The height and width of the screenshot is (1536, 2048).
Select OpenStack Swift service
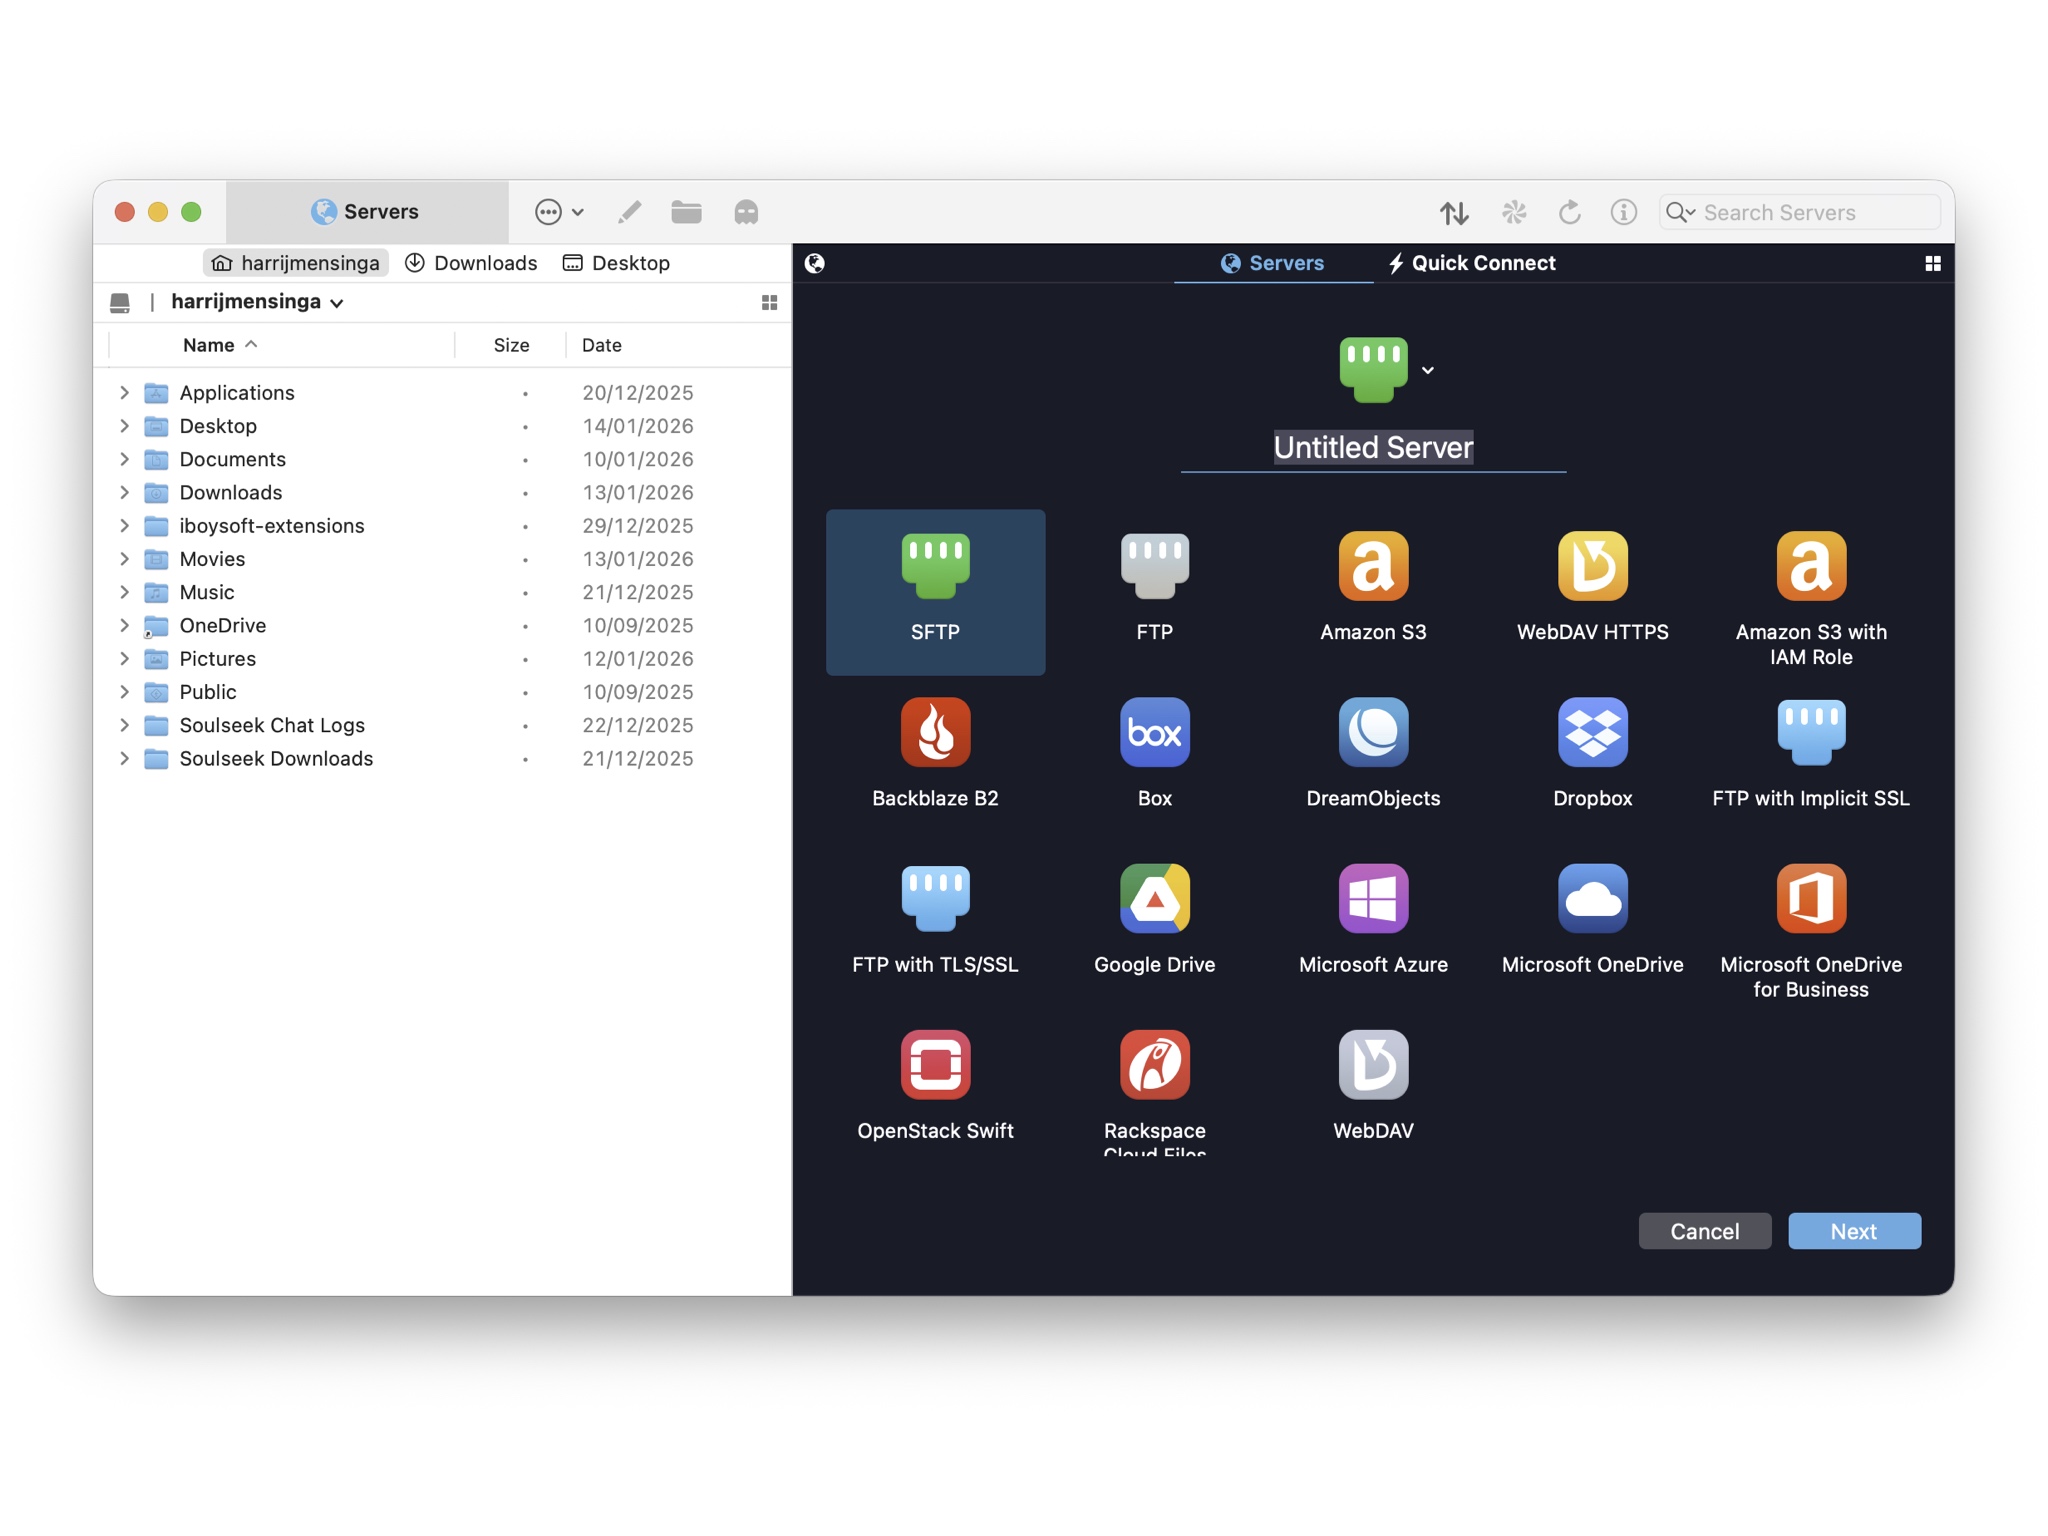(x=935, y=1064)
